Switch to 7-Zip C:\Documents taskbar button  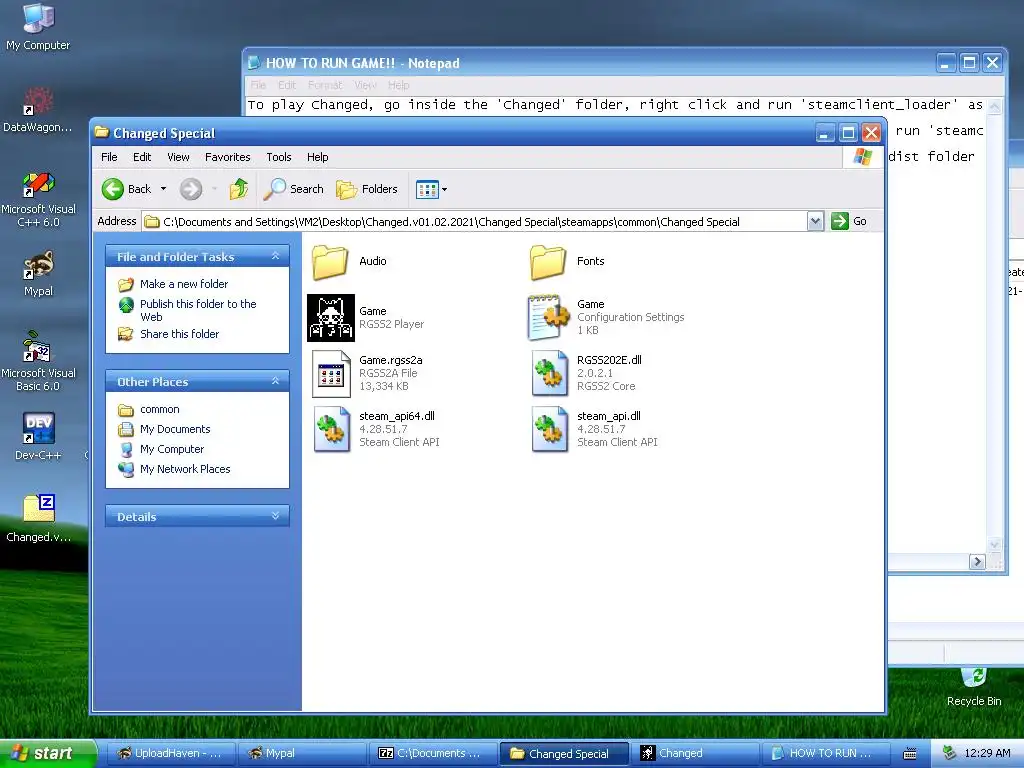click(432, 753)
